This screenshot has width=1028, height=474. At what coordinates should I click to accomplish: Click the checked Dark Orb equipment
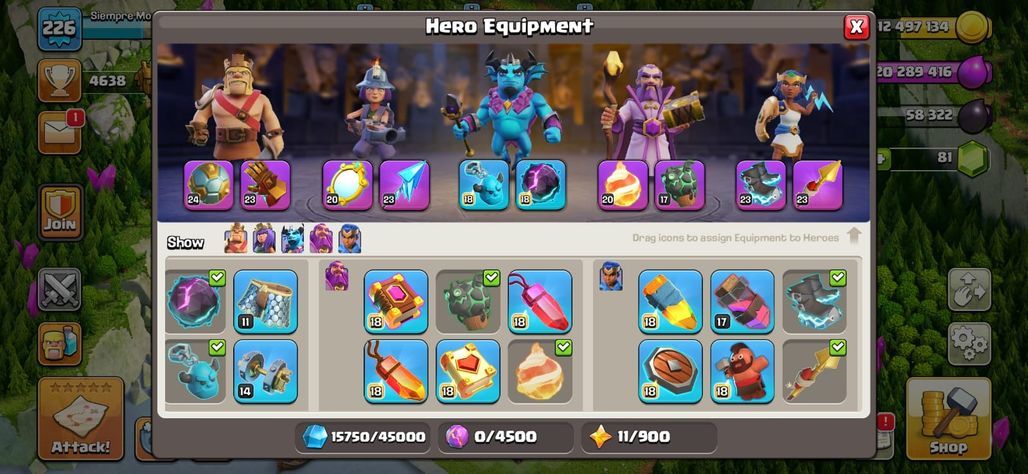click(x=195, y=301)
